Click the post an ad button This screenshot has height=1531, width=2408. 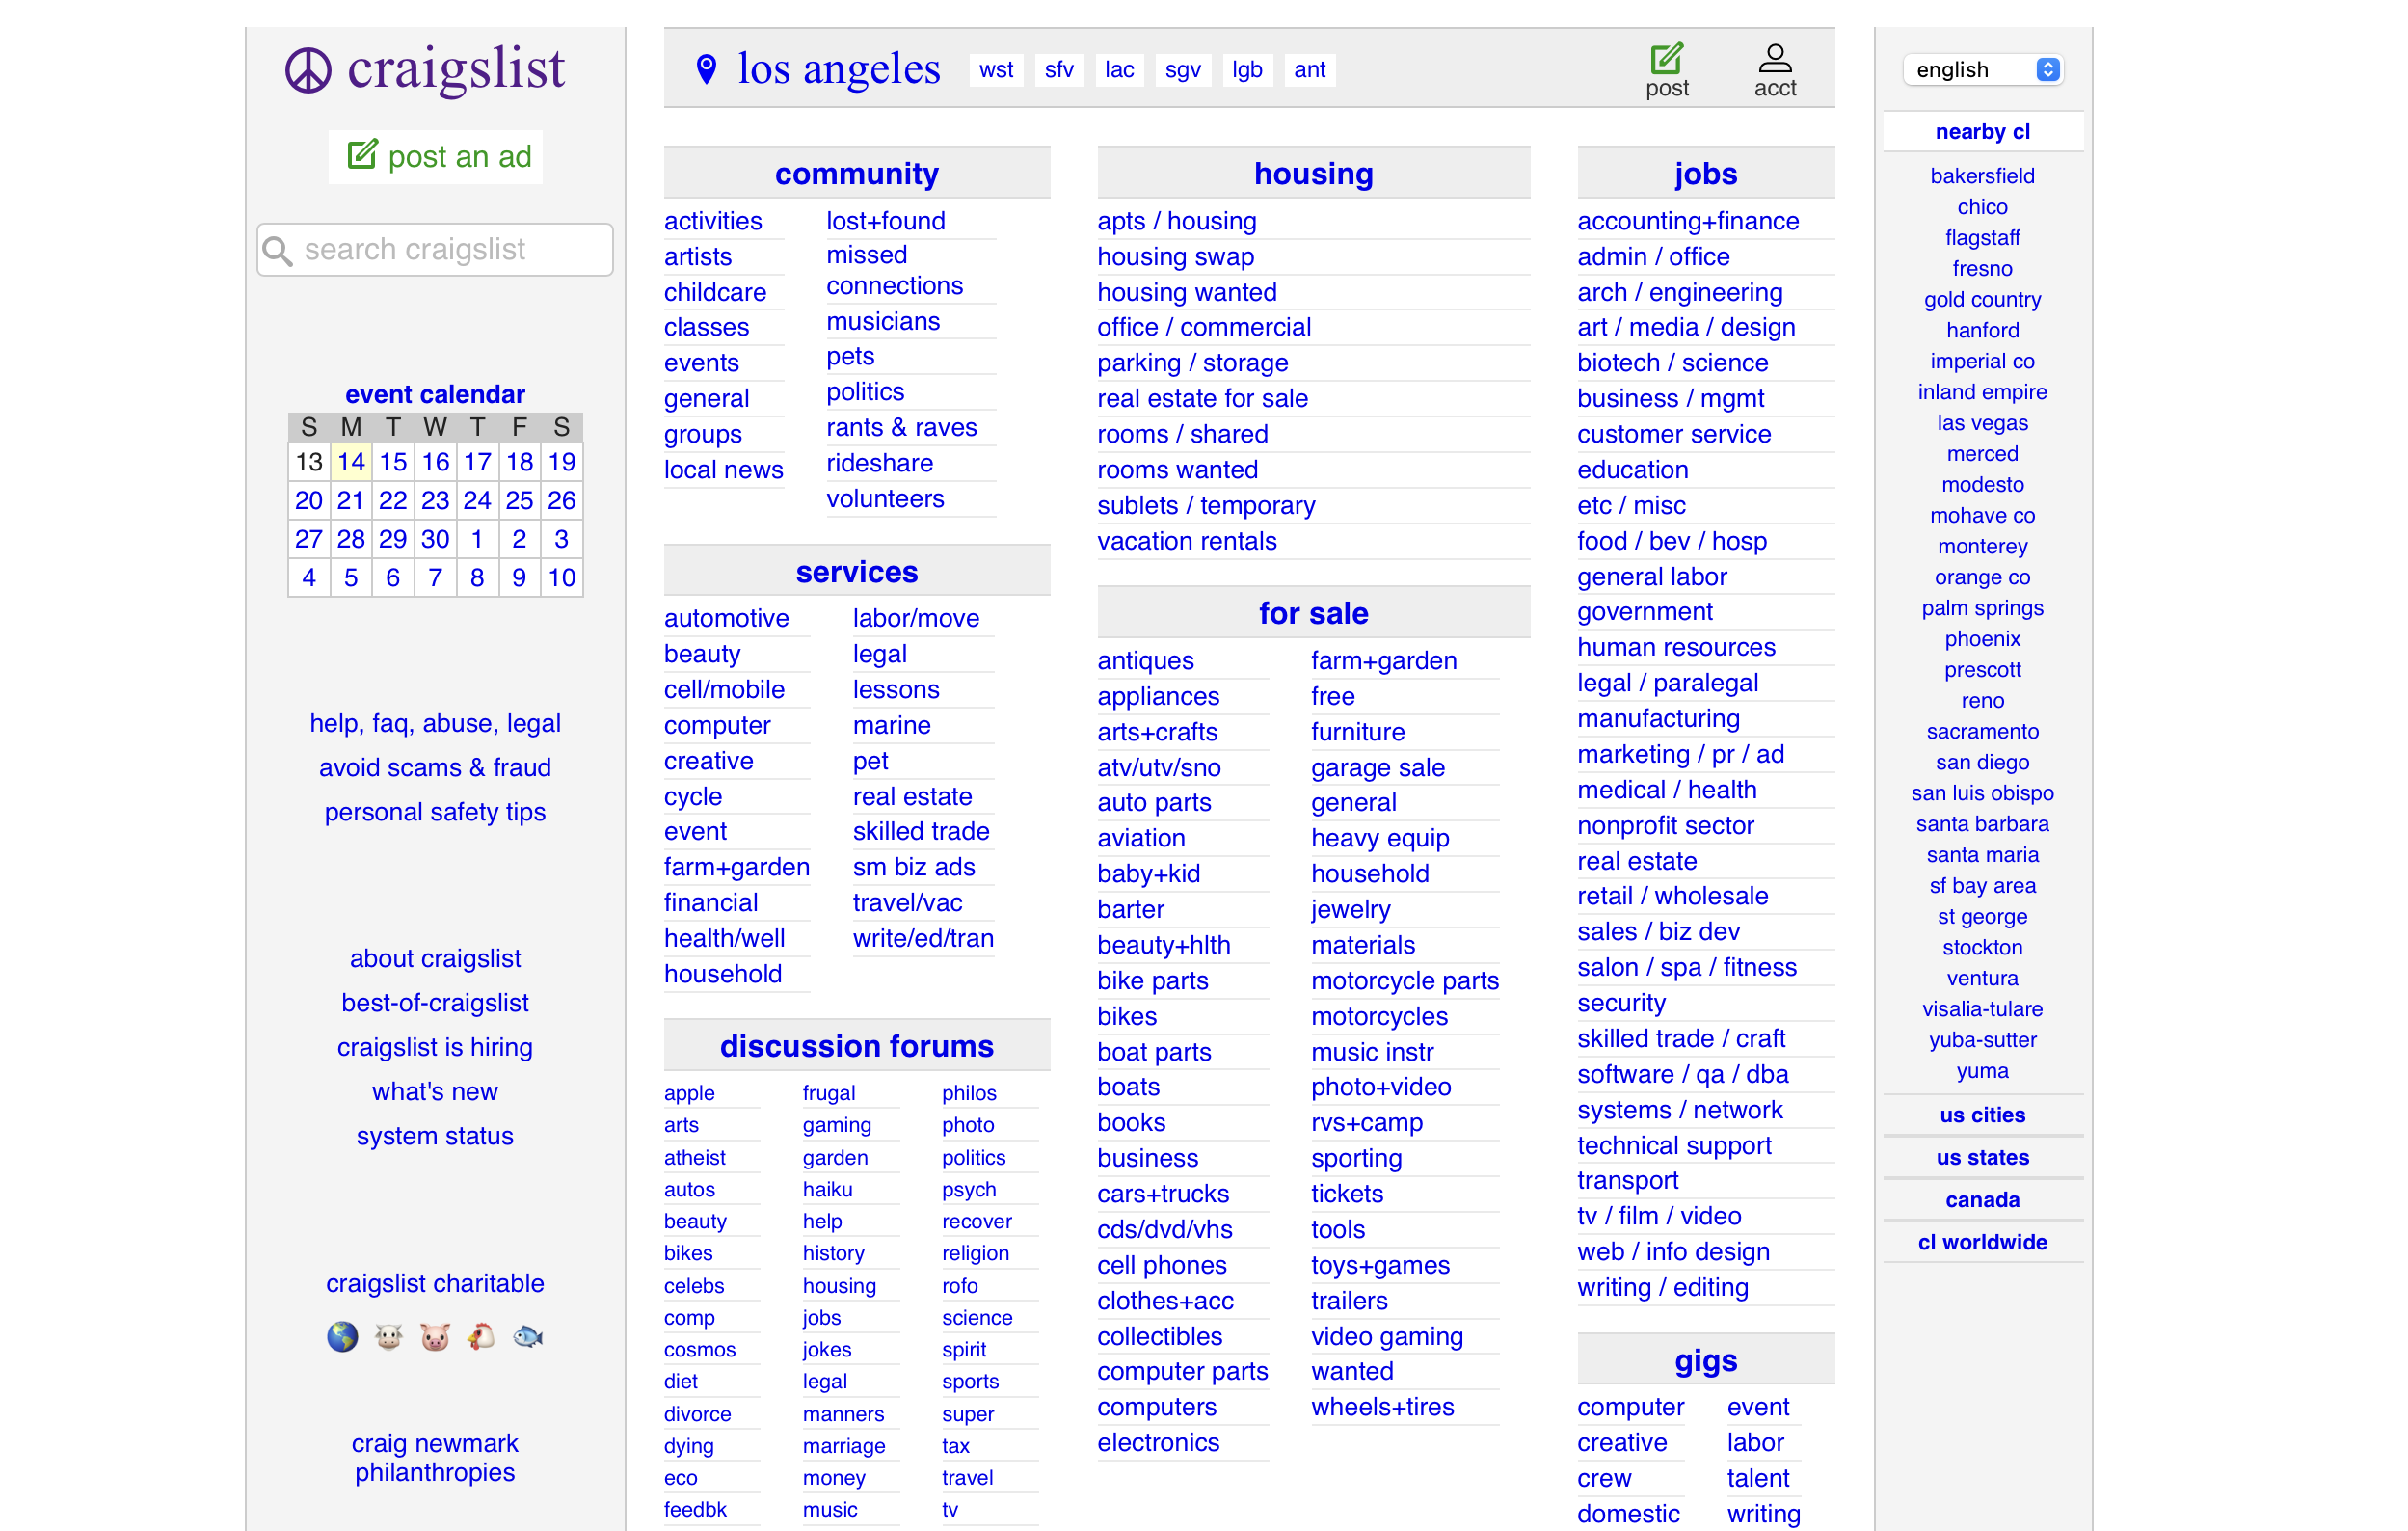[437, 156]
